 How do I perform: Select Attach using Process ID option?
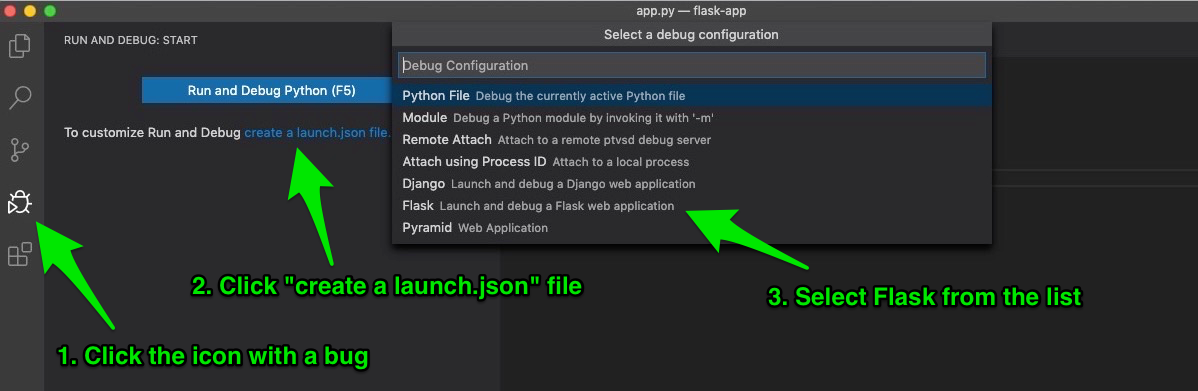691,162
